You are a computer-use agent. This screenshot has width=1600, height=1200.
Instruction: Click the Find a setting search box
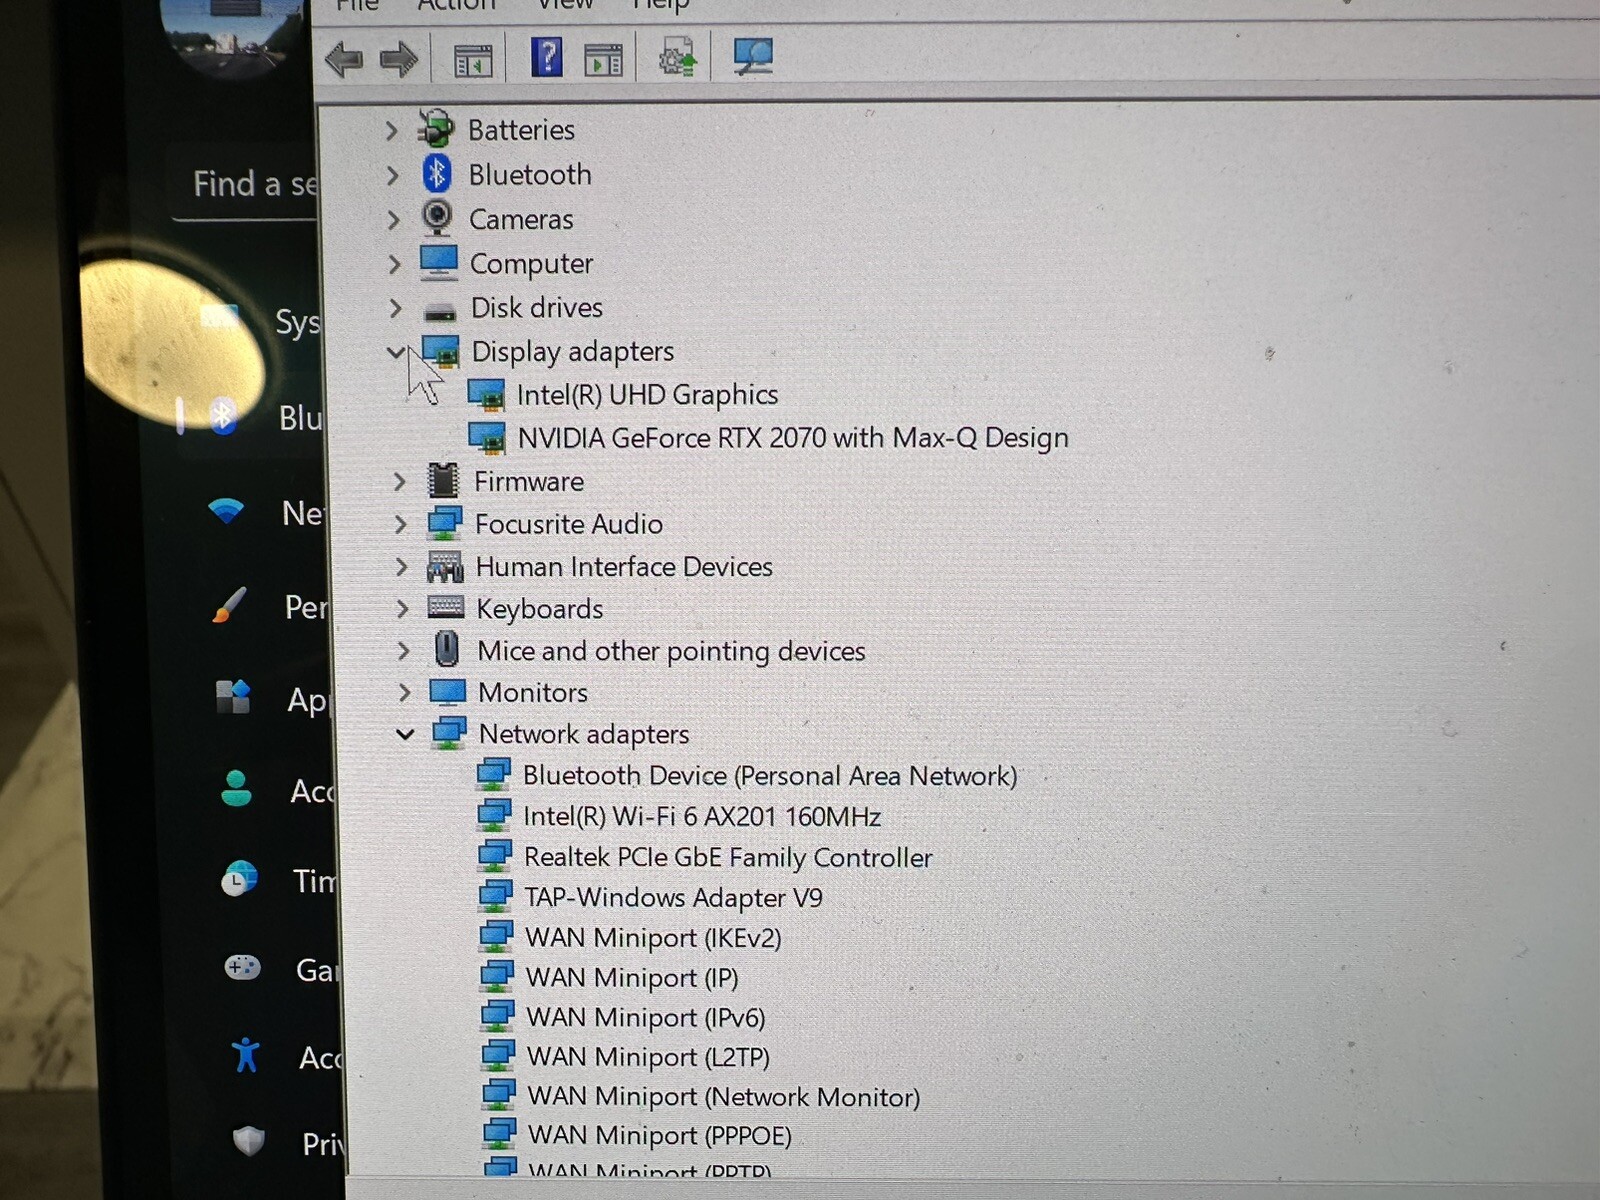(246, 184)
